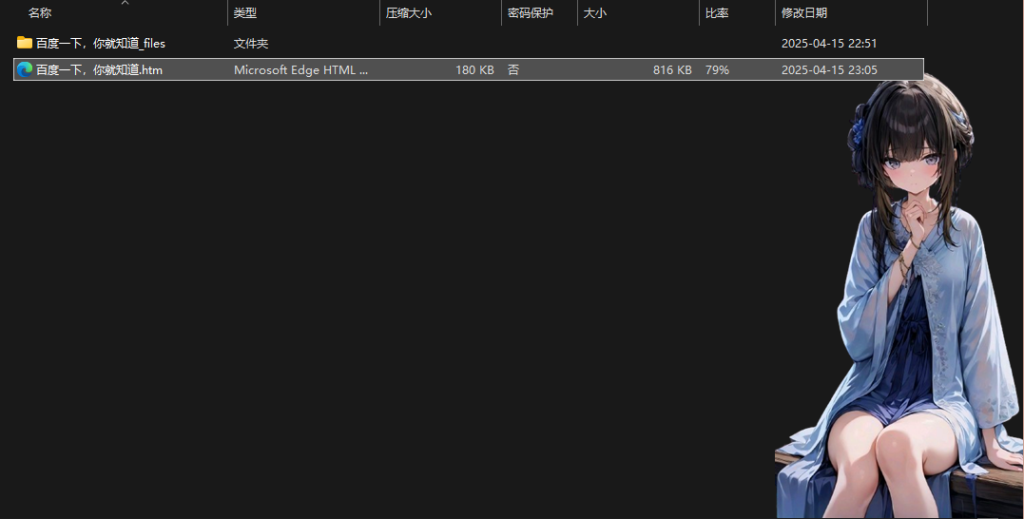Click the 79% ratio value
Image resolution: width=1024 pixels, height=519 pixels.
[x=717, y=70]
